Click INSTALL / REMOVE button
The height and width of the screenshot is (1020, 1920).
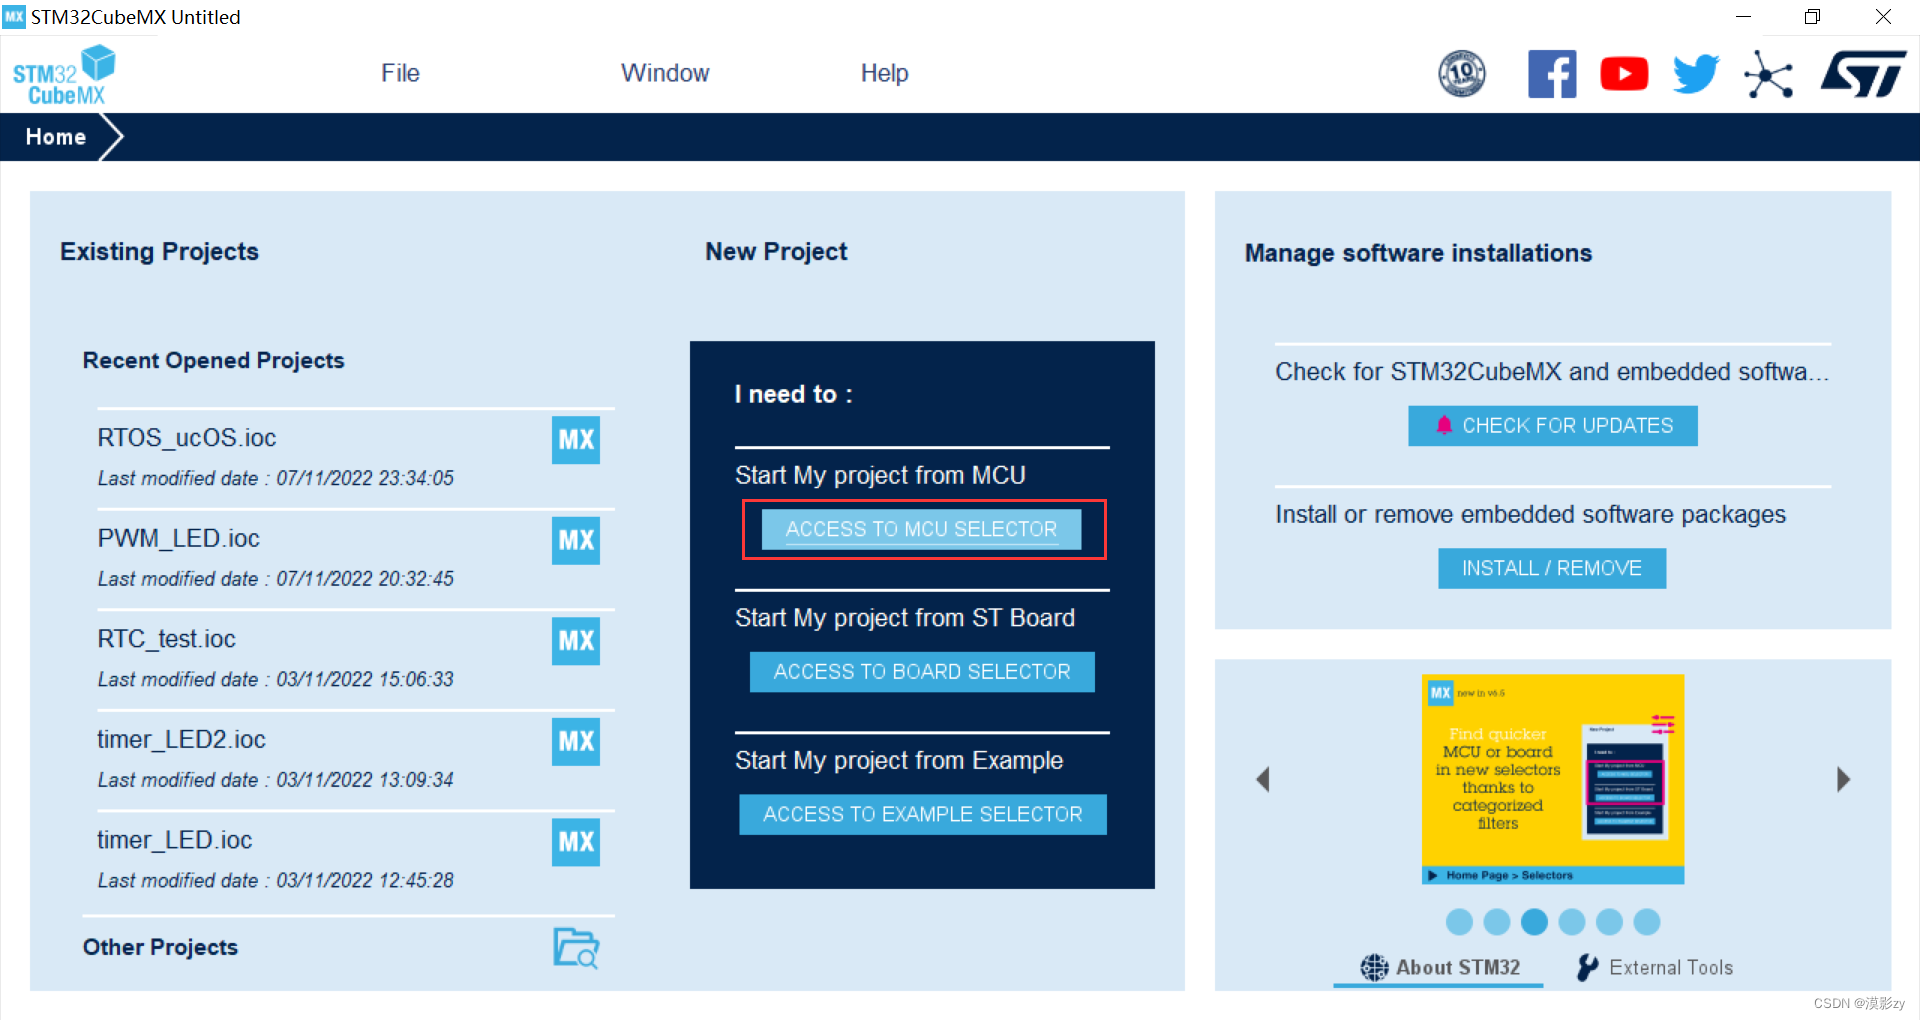(x=1552, y=568)
